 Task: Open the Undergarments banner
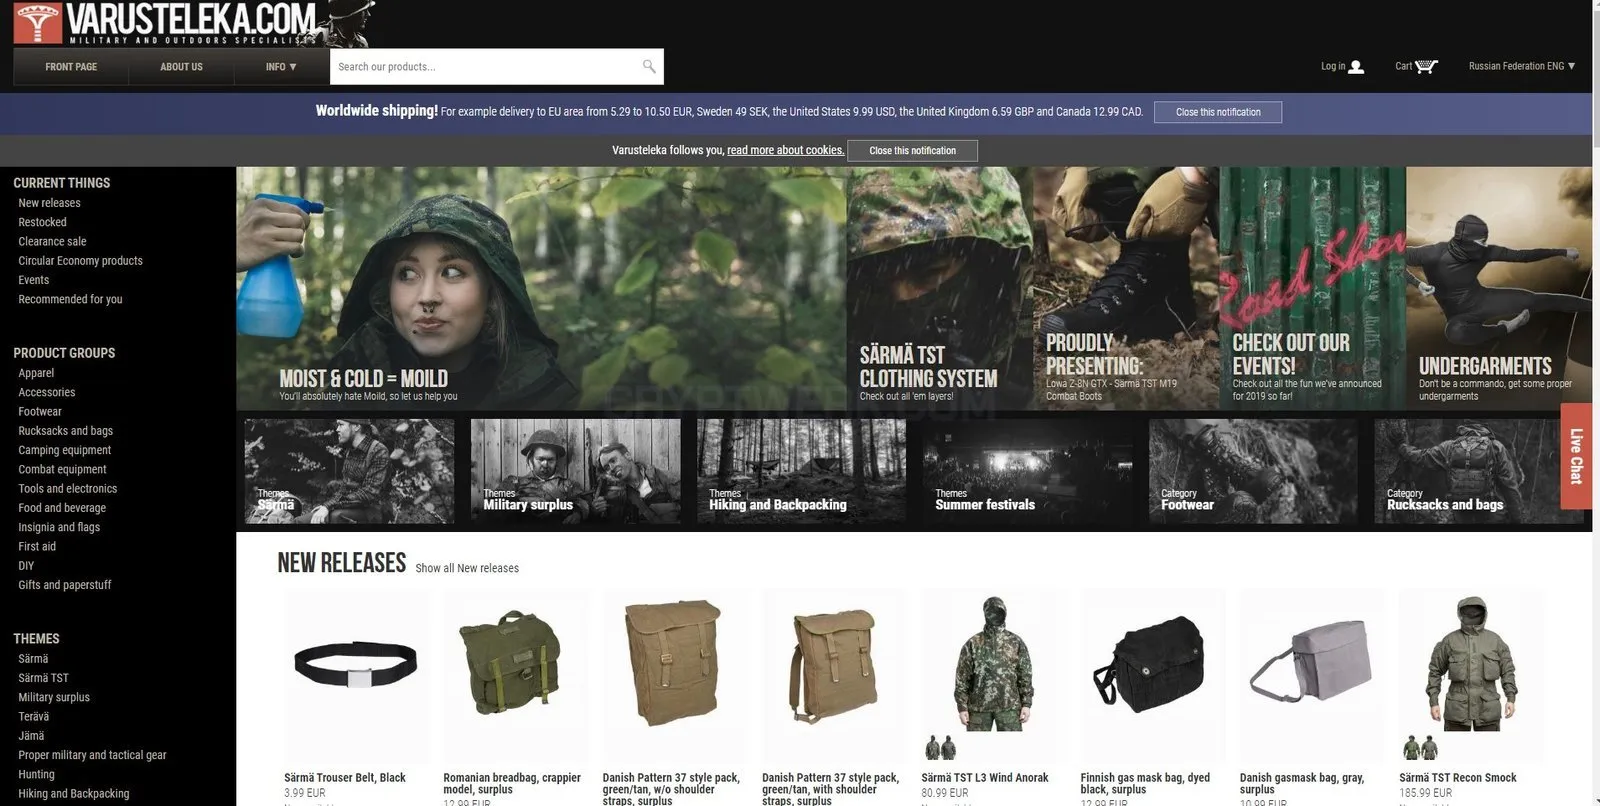[x=1499, y=288]
